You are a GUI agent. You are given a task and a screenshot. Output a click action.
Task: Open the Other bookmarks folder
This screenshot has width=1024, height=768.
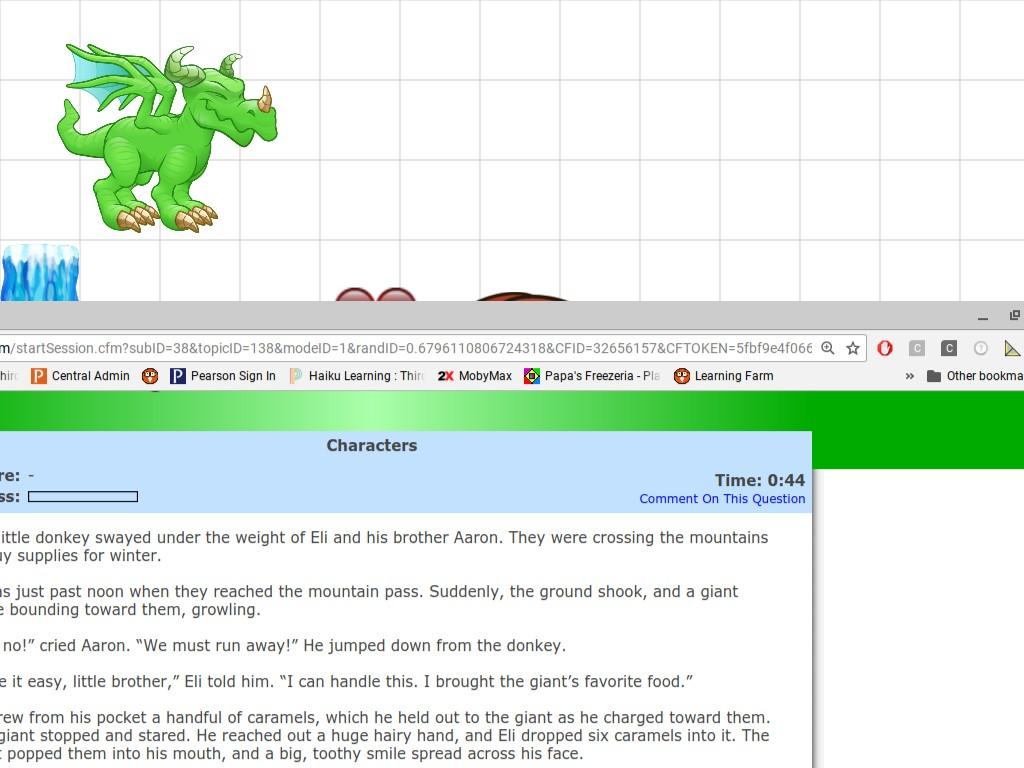[974, 376]
